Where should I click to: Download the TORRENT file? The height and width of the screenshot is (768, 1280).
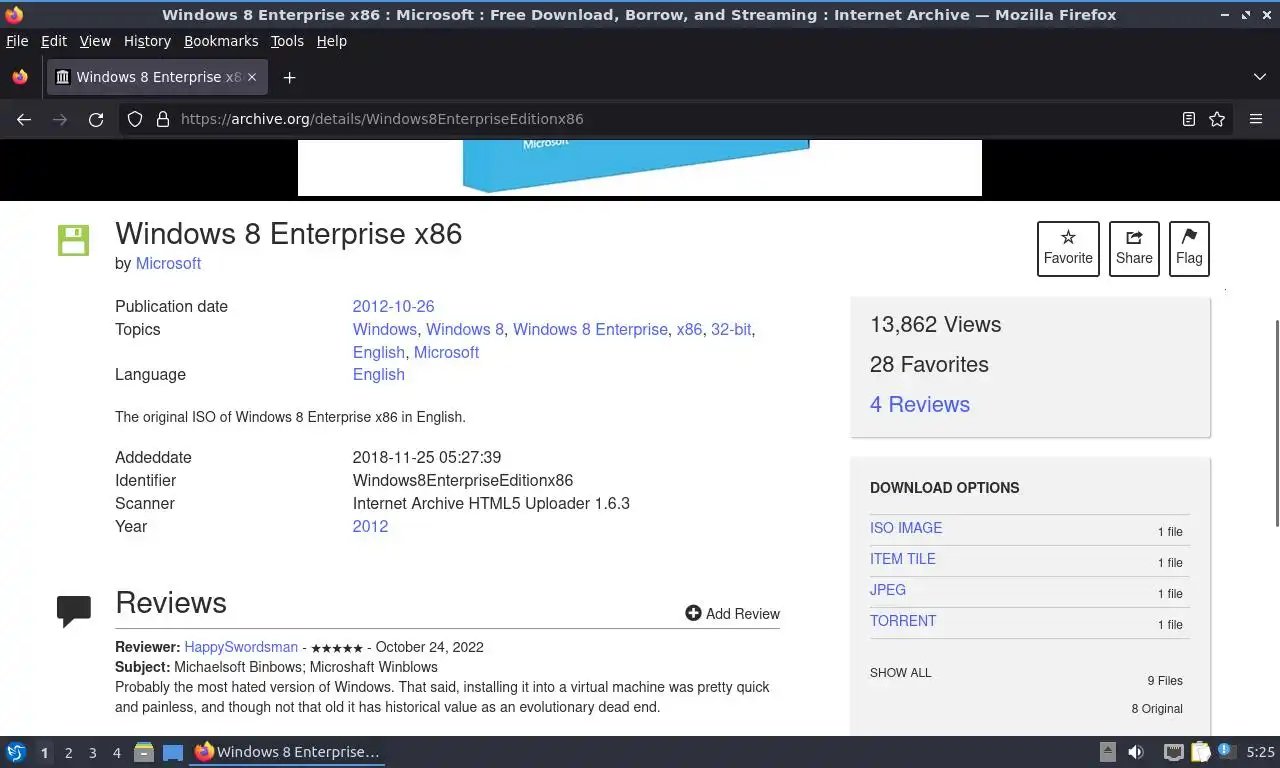click(x=903, y=621)
